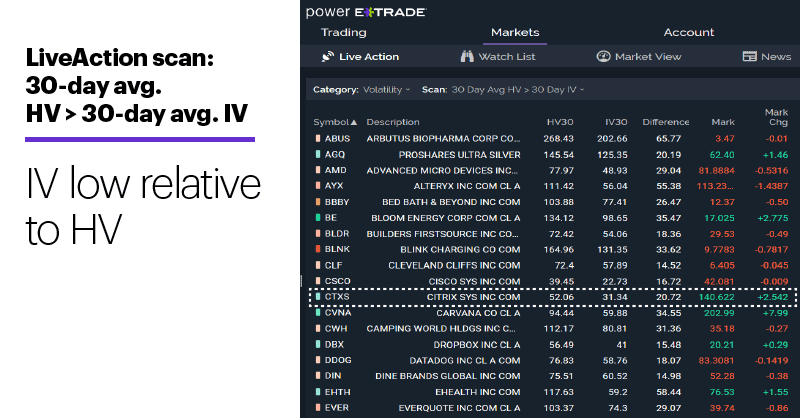Image resolution: width=800 pixels, height=418 pixels.
Task: Click the Live Action satellite icon
Action: tap(328, 57)
